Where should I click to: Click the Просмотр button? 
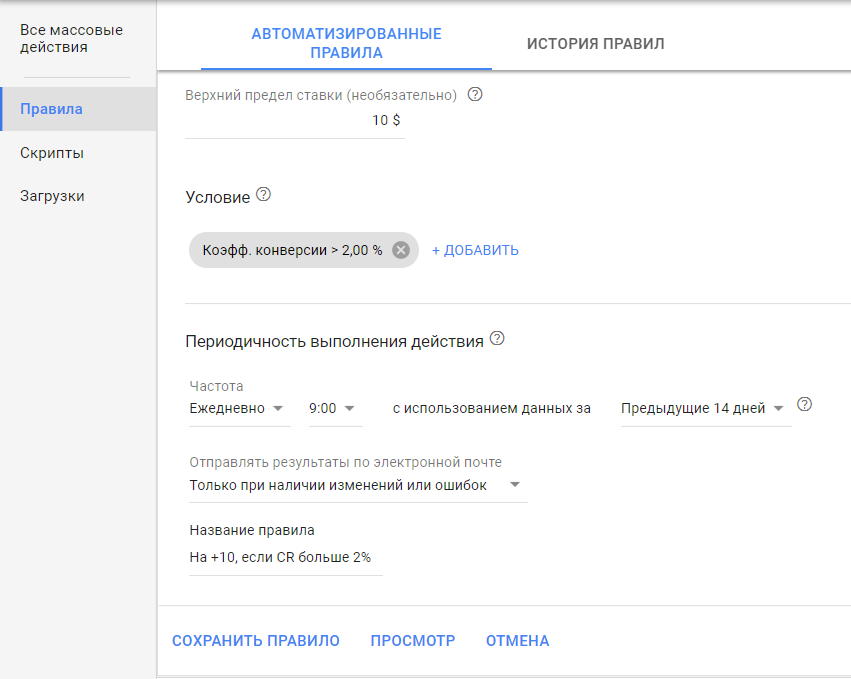[x=412, y=641]
